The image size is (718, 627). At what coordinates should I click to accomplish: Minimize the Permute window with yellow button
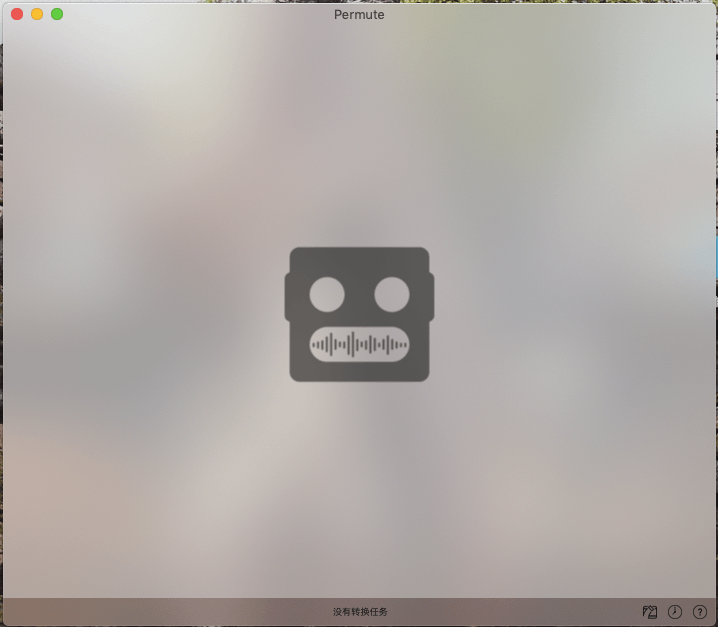37,14
